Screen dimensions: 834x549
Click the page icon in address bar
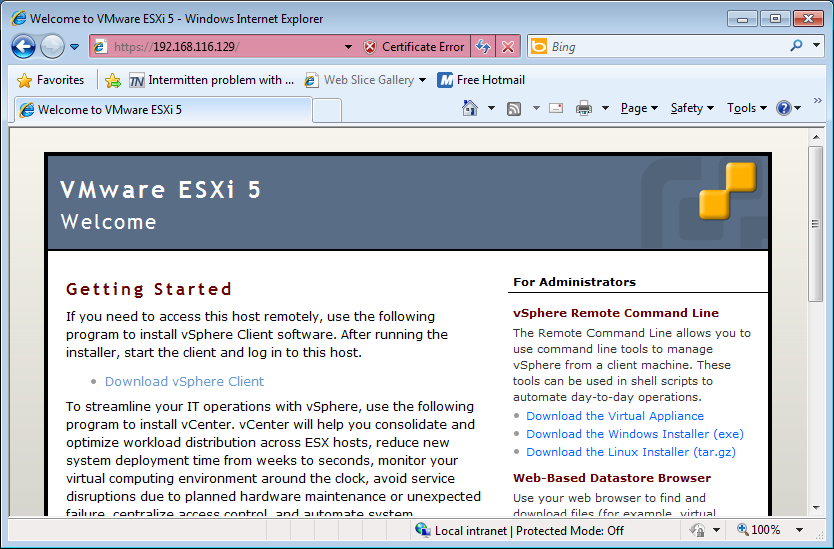click(x=100, y=47)
